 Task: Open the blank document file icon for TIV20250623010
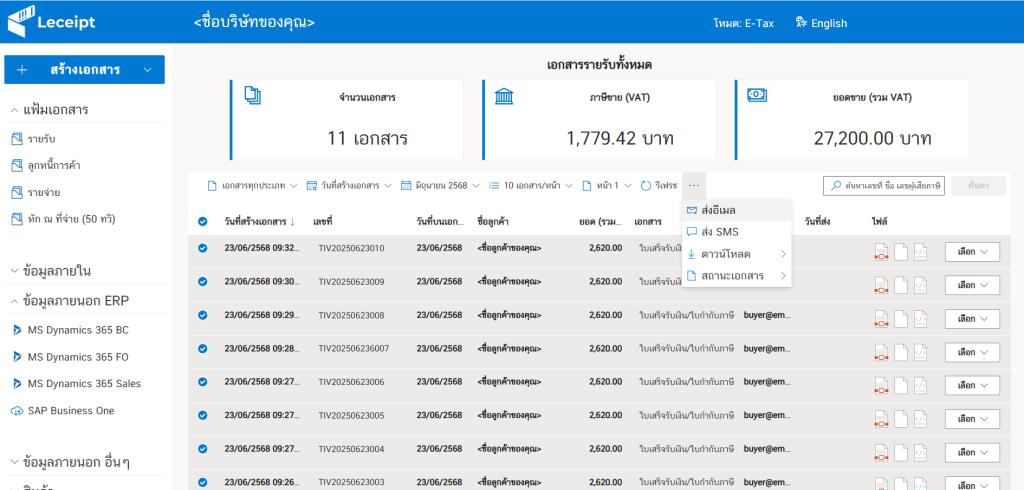tap(901, 252)
